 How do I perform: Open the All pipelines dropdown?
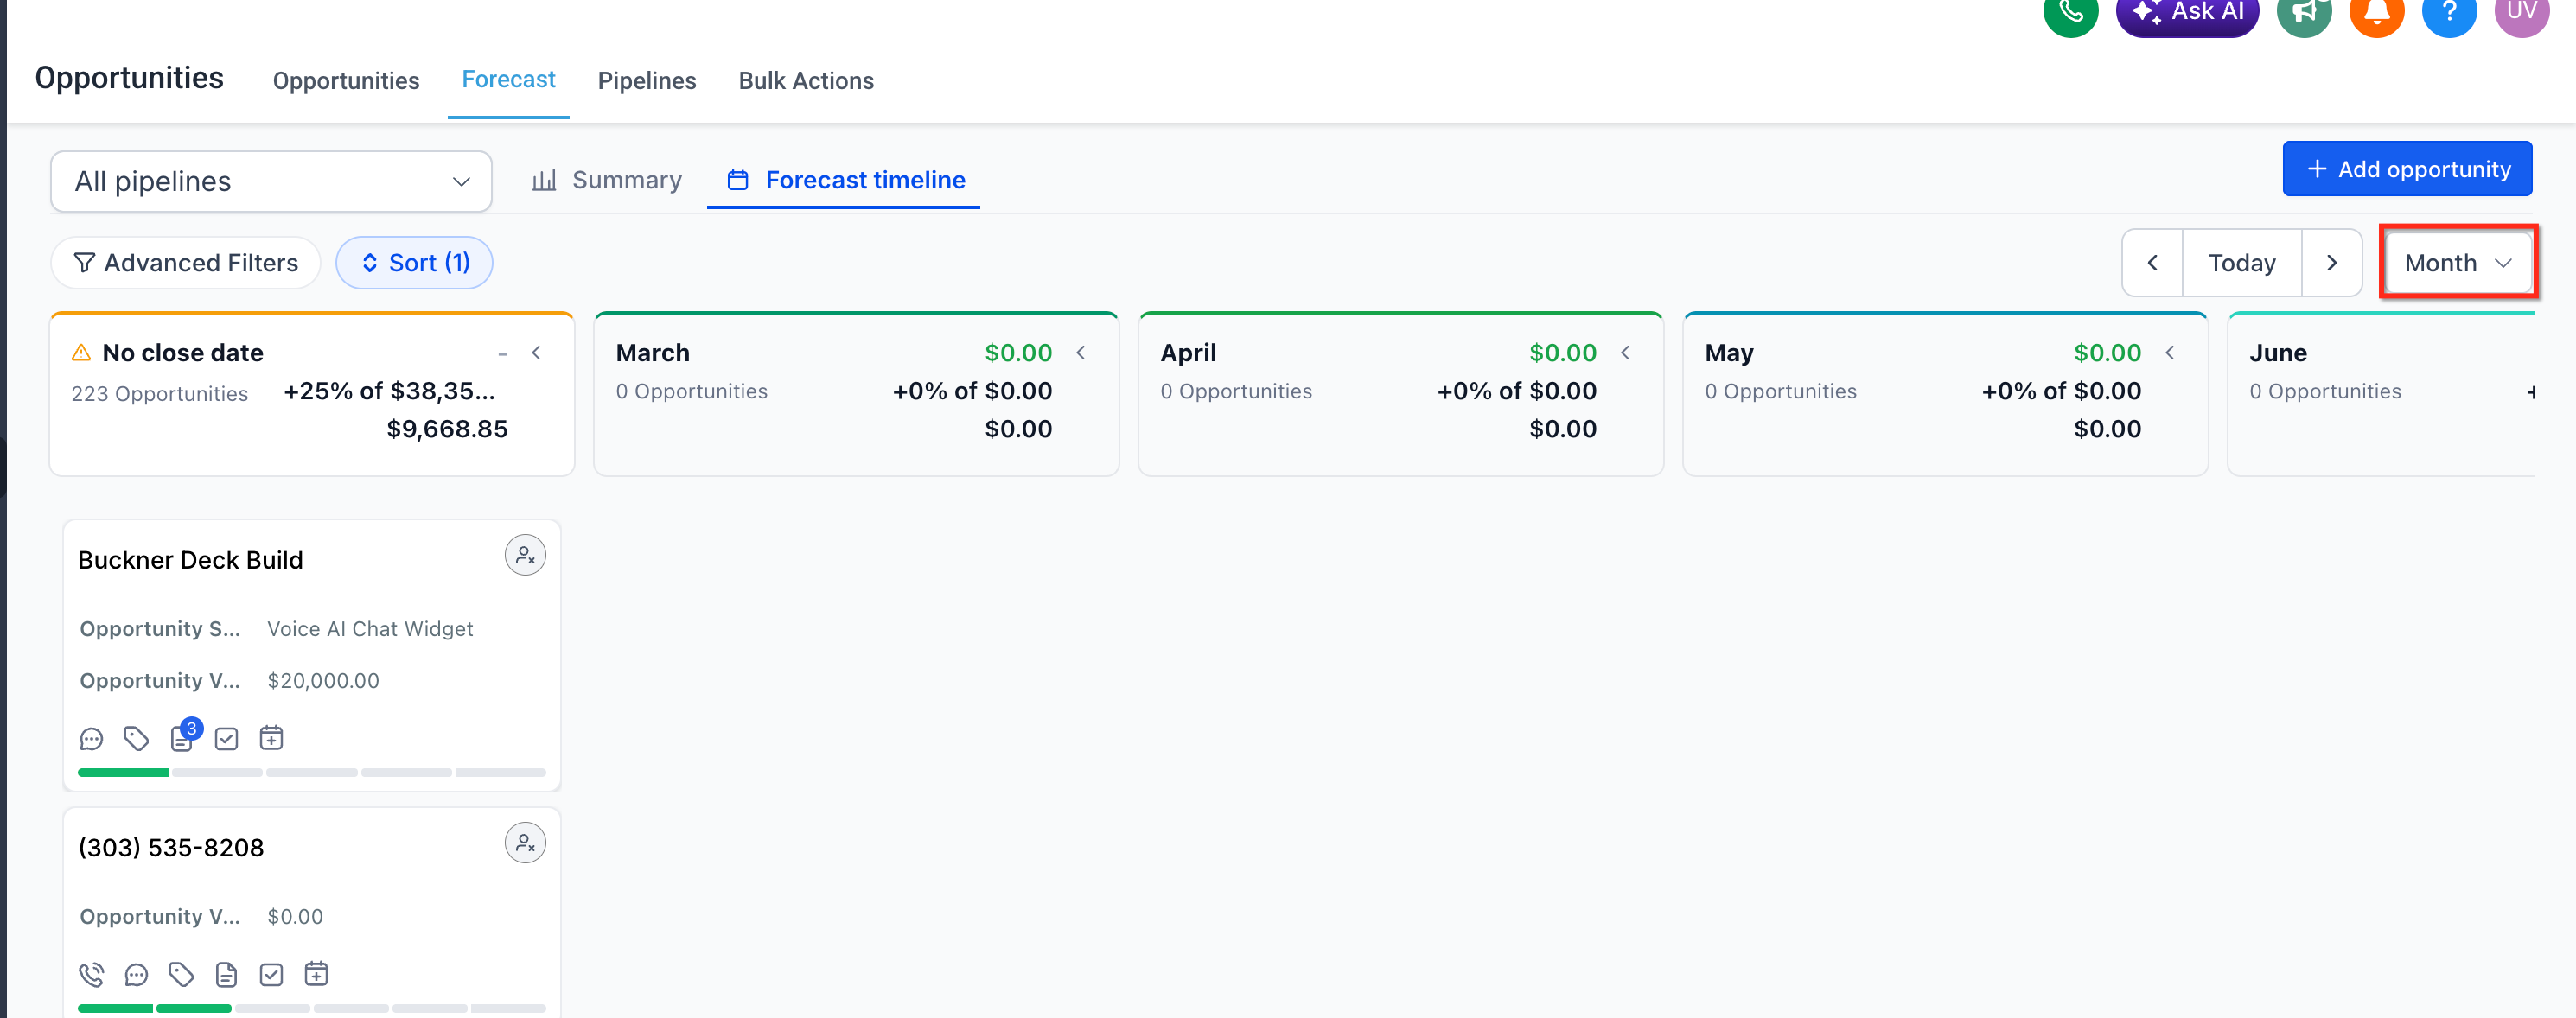point(271,181)
